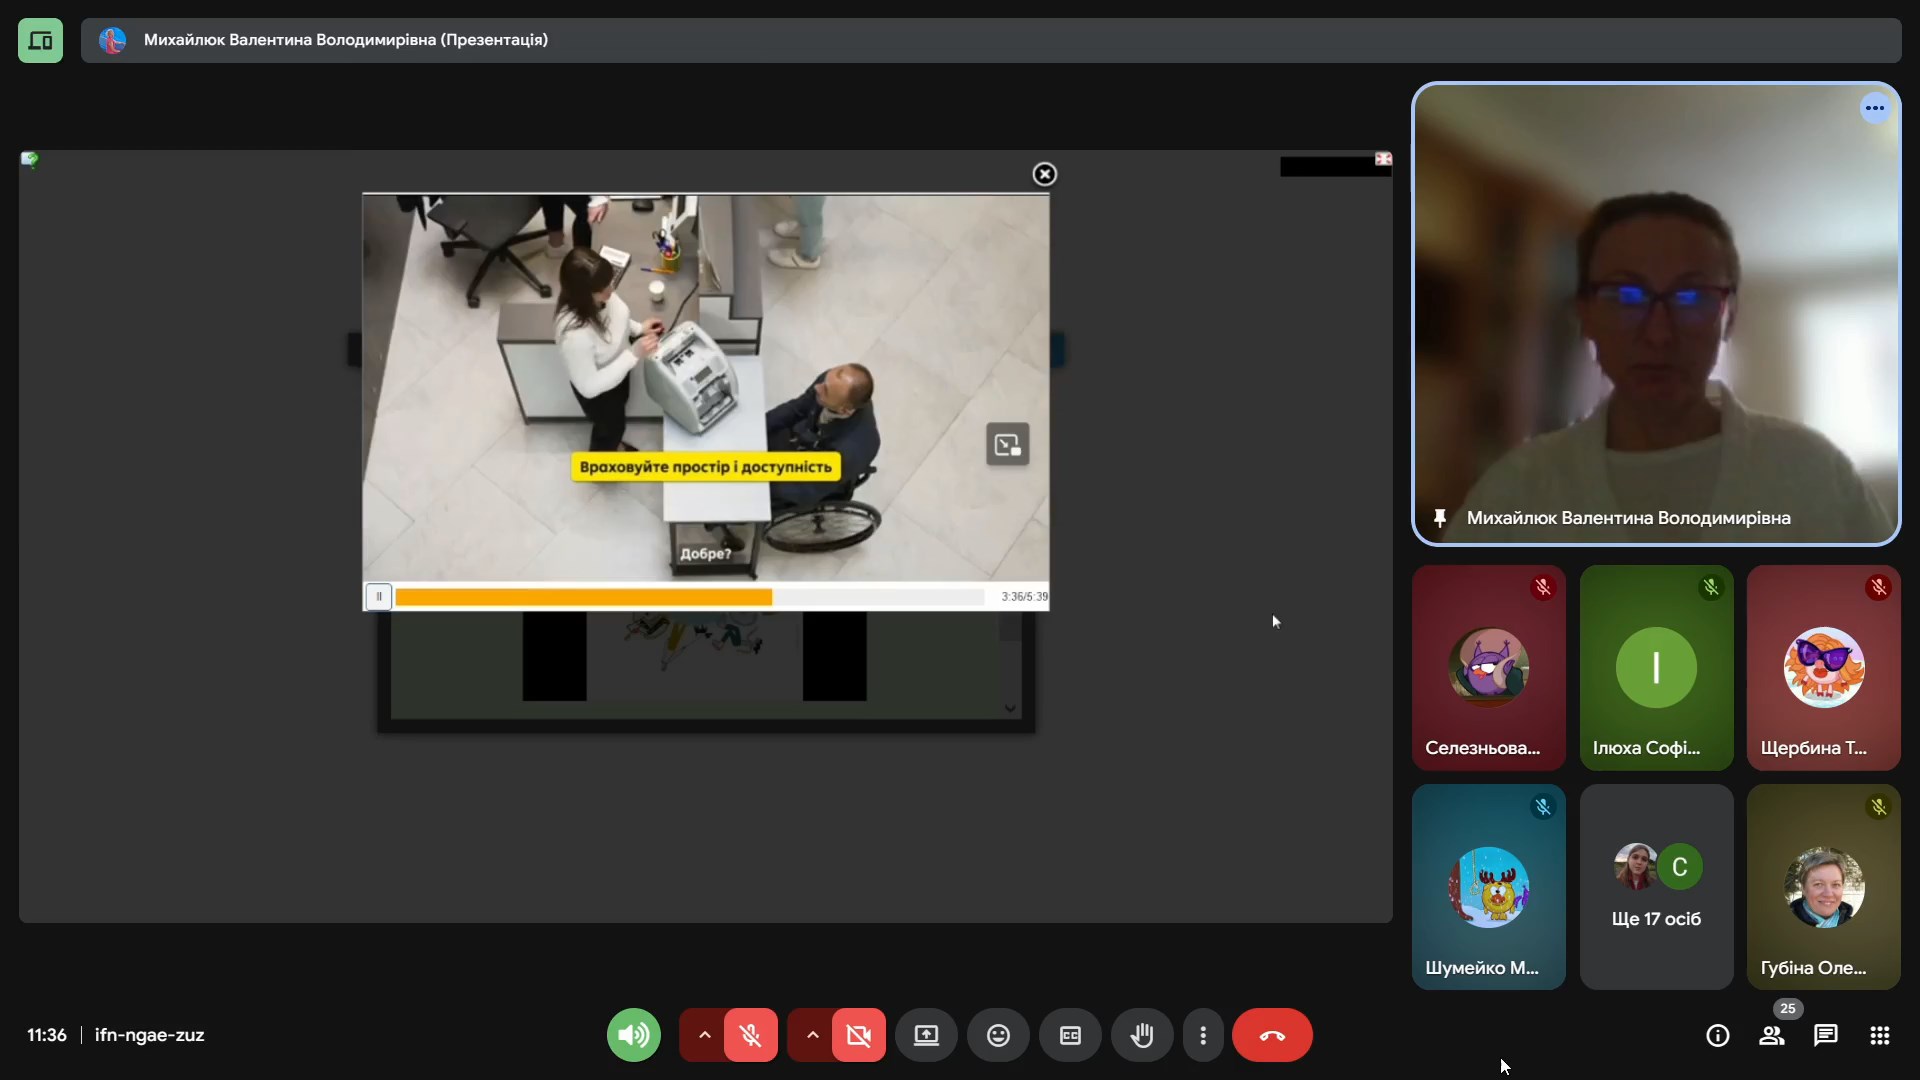Image resolution: width=1920 pixels, height=1080 pixels.
Task: Open options on Михайлюк's pinned video tile
Action: [x=1874, y=108]
